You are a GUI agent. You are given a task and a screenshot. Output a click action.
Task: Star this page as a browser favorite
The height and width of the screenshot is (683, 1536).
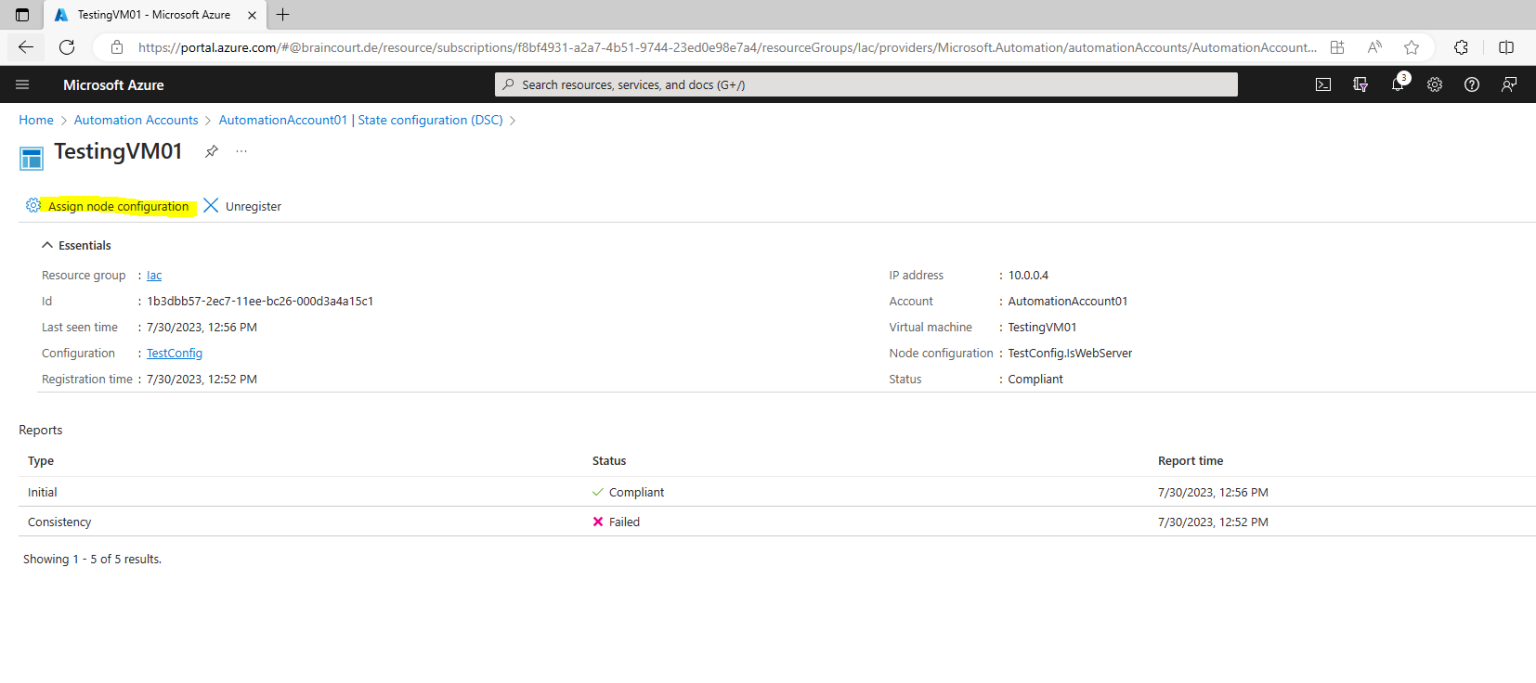click(1411, 47)
